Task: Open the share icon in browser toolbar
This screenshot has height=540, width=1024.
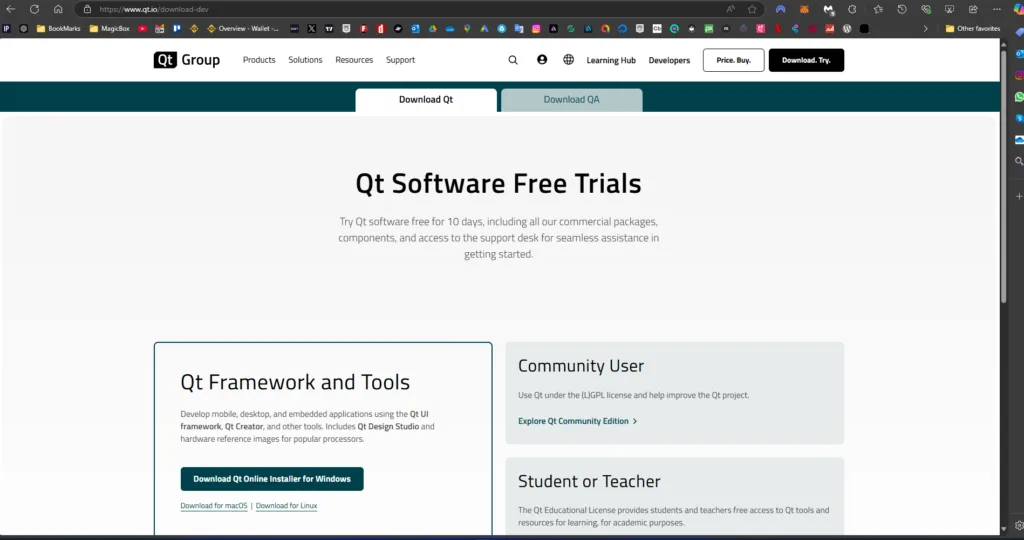Action: tap(973, 9)
